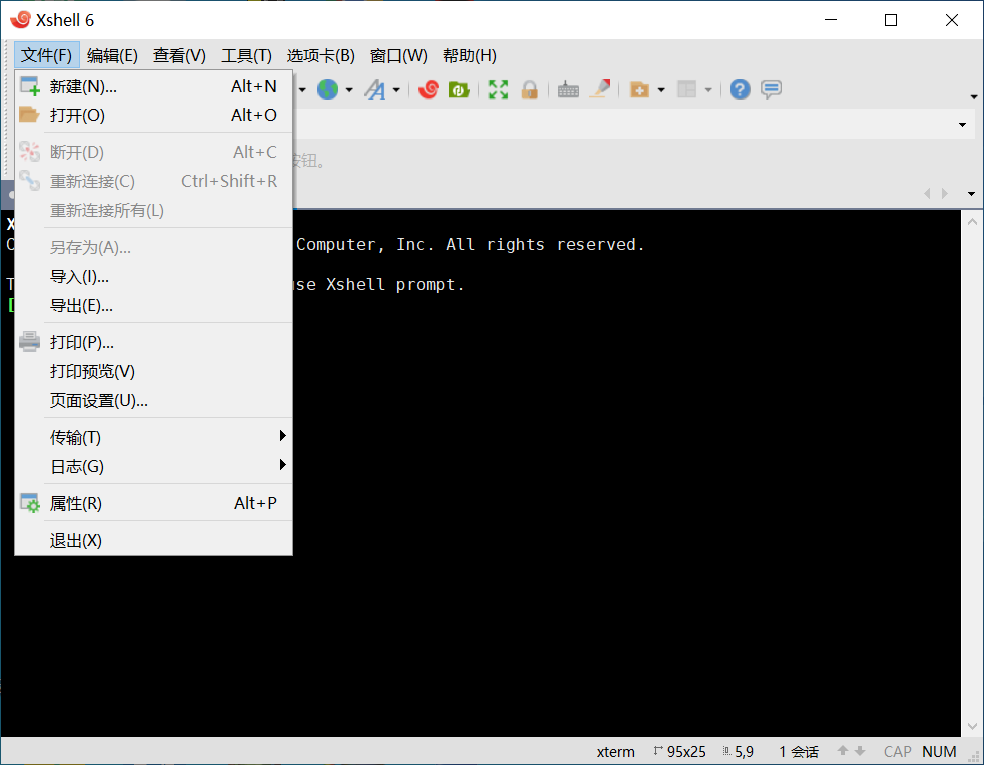Click the blue question mark help icon

(x=740, y=90)
